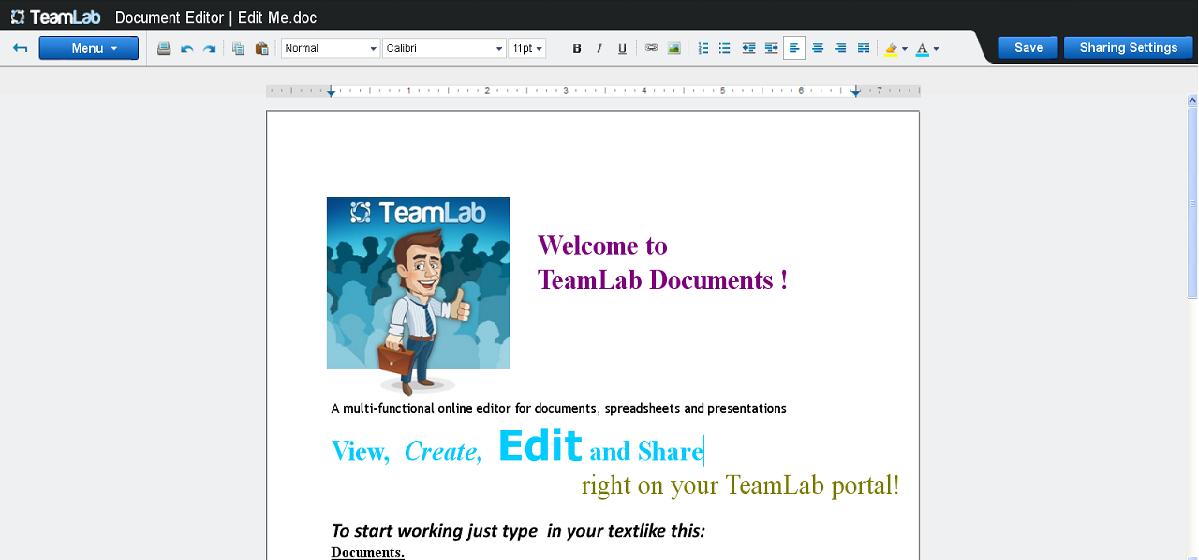Click scrollbar up arrow

(1192, 100)
